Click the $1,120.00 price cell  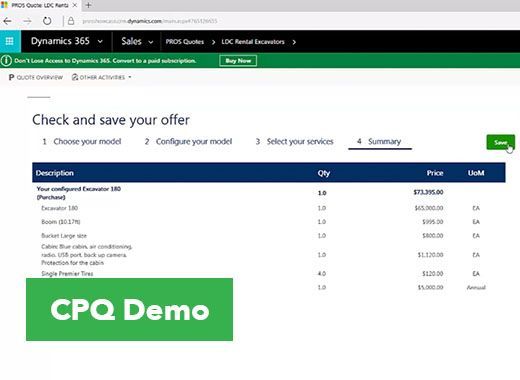point(431,255)
